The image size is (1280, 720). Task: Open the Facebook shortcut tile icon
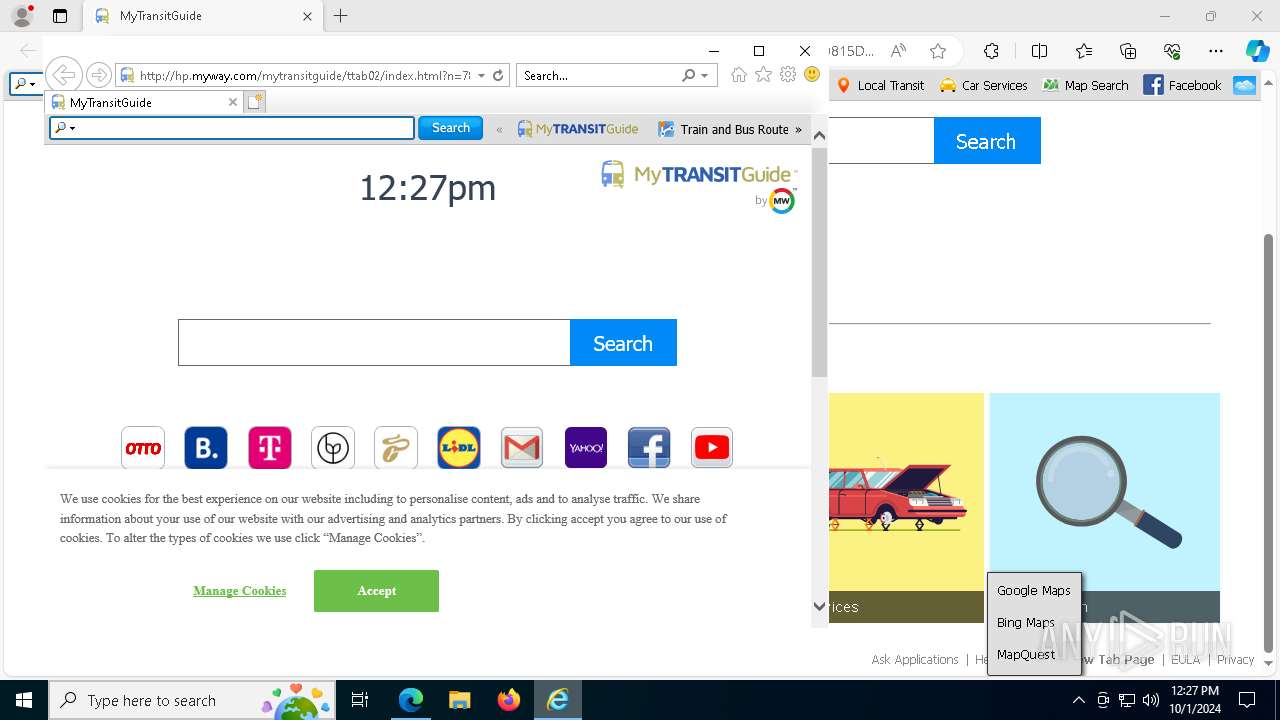pyautogui.click(x=649, y=448)
